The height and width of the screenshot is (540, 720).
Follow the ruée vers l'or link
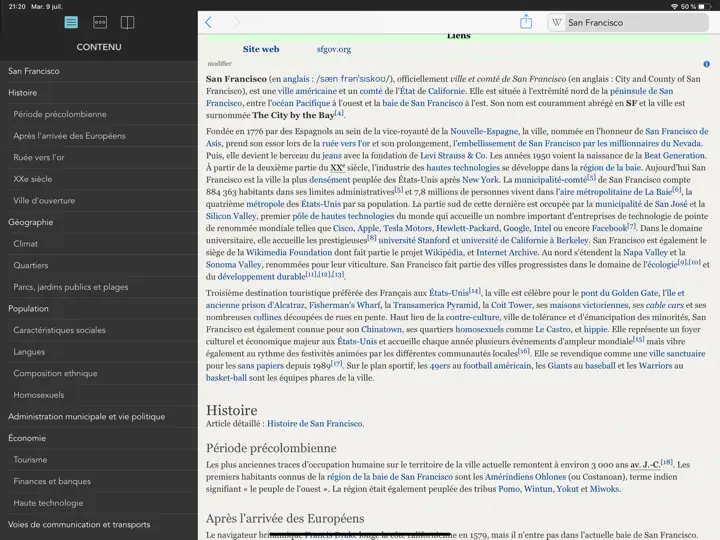coord(346,143)
